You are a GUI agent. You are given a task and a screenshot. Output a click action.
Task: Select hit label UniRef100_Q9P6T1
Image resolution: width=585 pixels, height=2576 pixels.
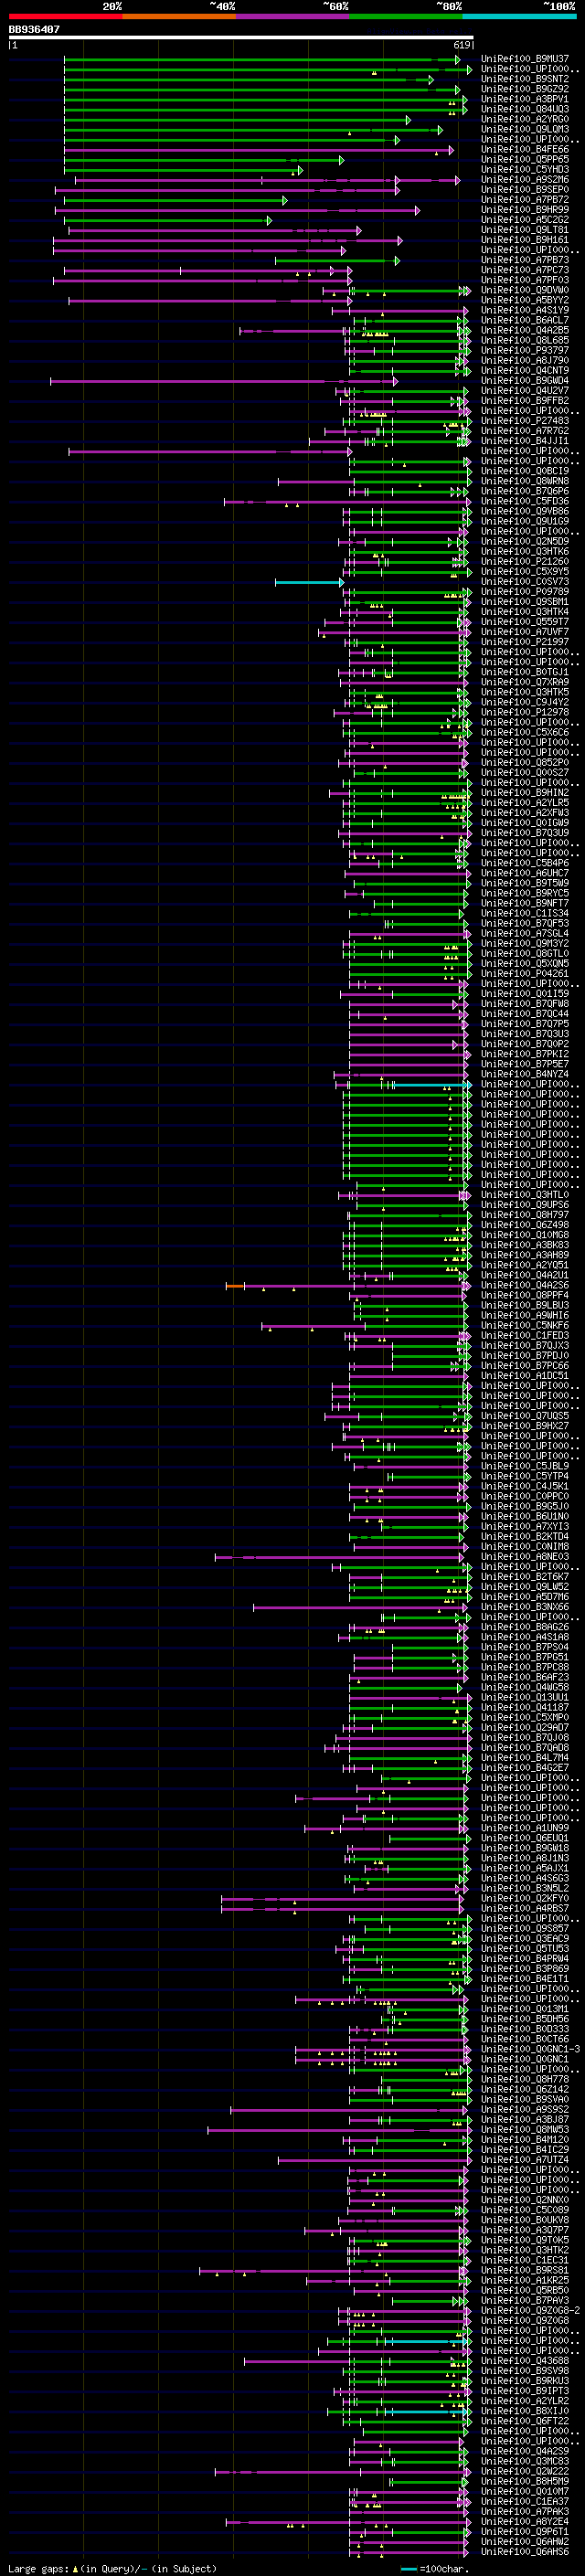pos(525,2531)
